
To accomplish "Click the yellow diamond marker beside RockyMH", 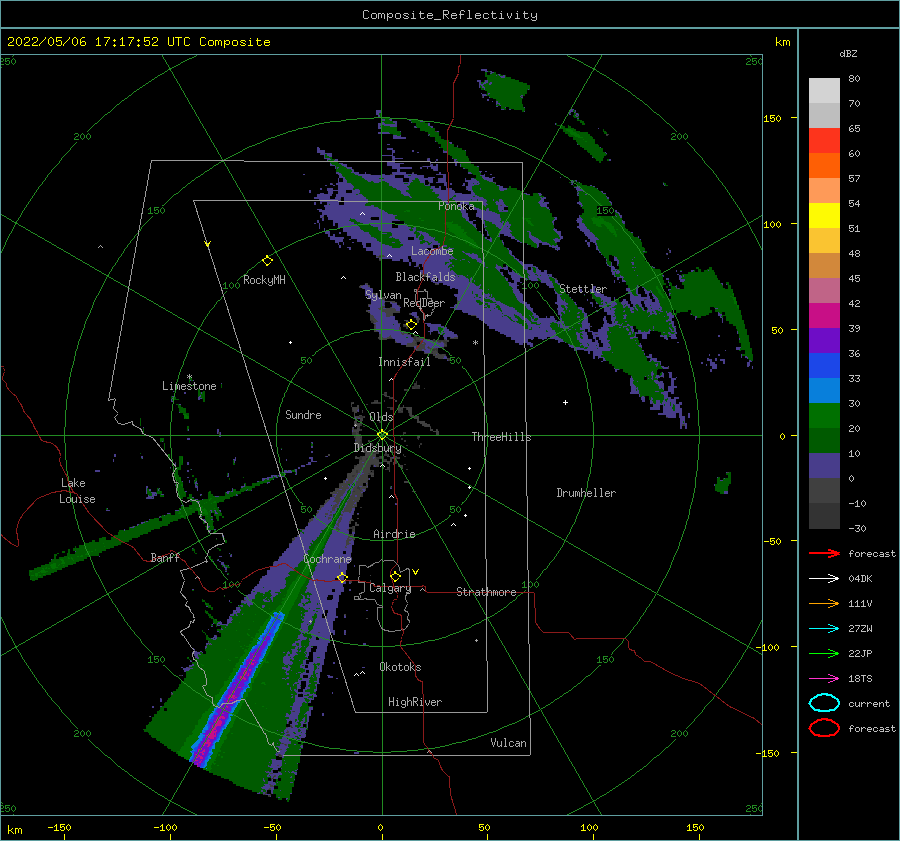I will [267, 261].
